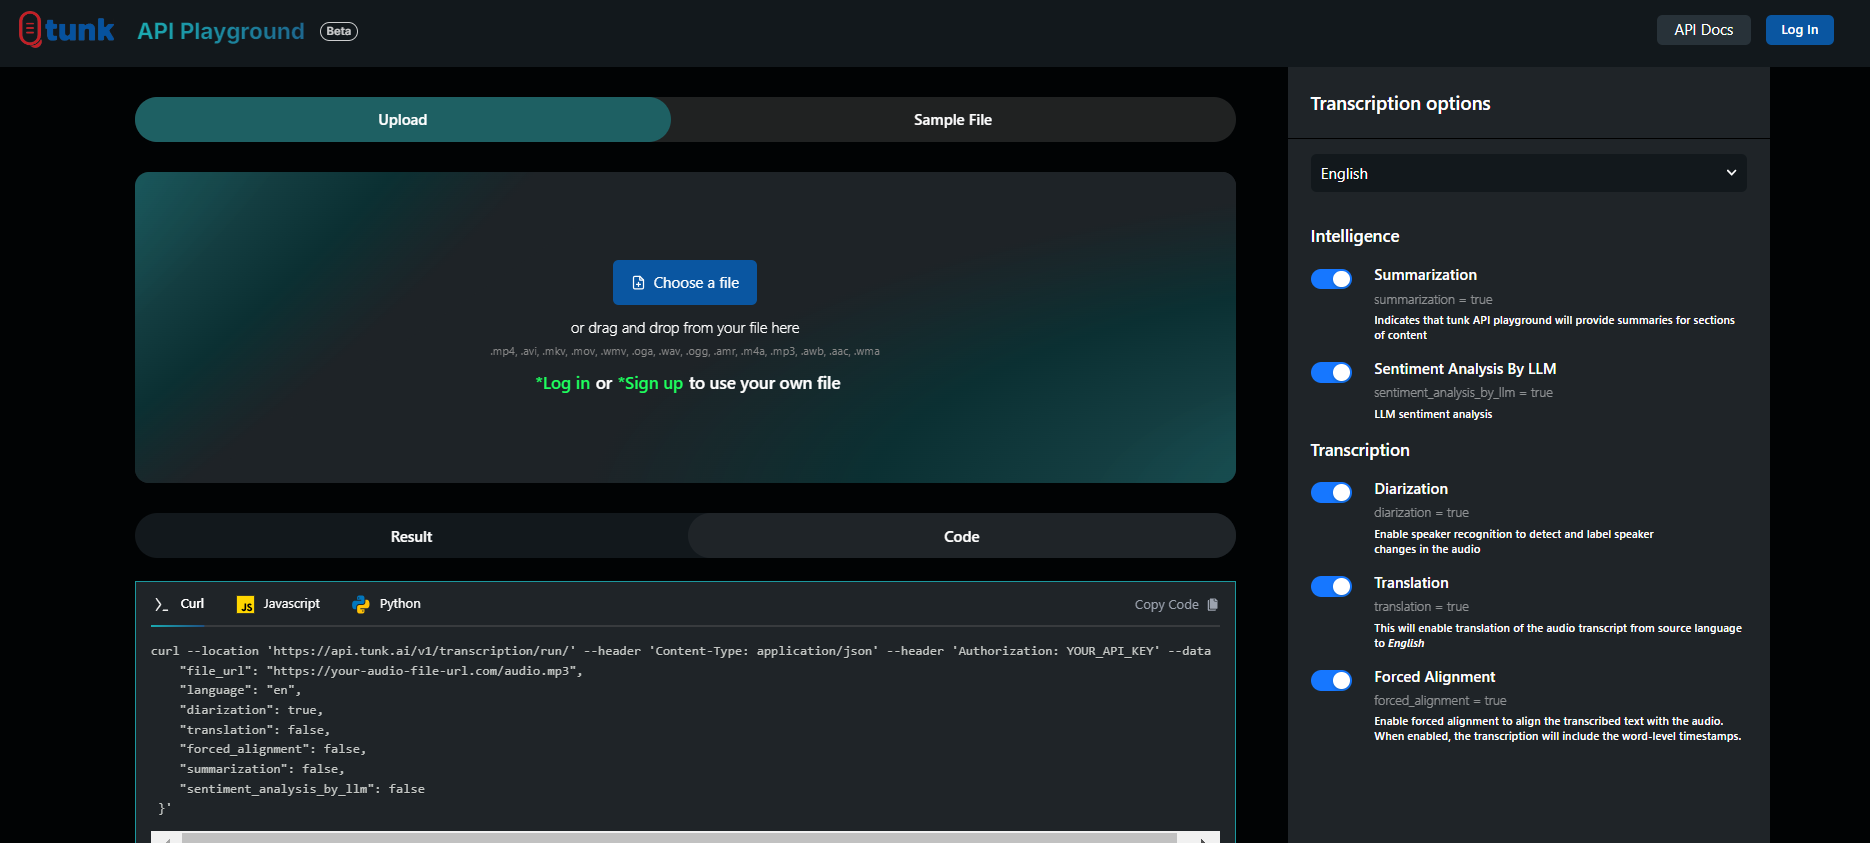Disable the Translation toggle
Screen dimensions: 1870x843
click(1331, 587)
